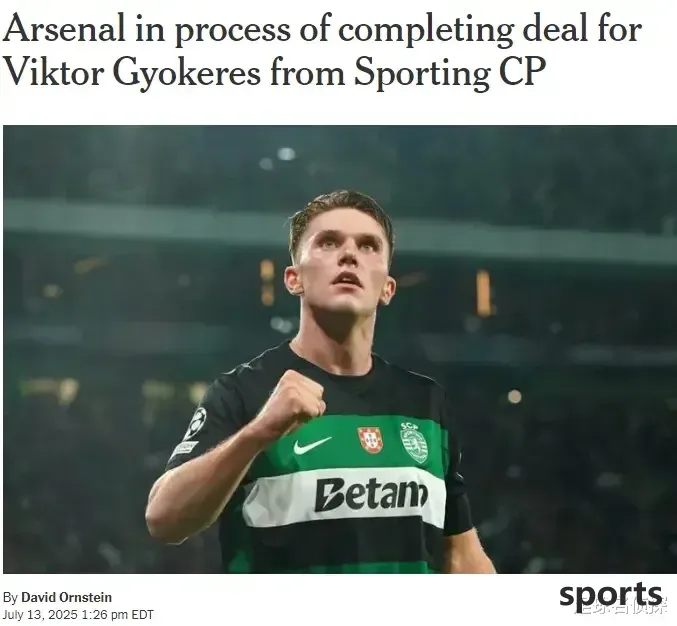677x626 pixels.
Task: Click the bold "sports" logo
Action: tap(611, 595)
